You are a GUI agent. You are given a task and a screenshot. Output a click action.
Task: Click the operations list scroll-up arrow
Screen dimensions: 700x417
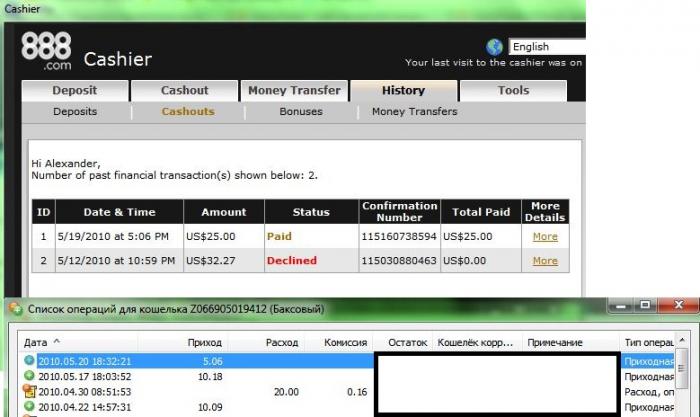[x=682, y=340]
